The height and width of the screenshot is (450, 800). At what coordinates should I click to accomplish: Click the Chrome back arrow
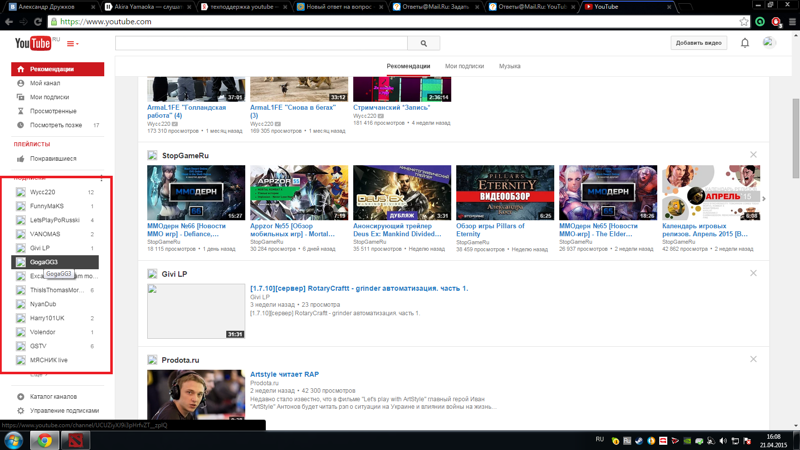click(x=9, y=21)
